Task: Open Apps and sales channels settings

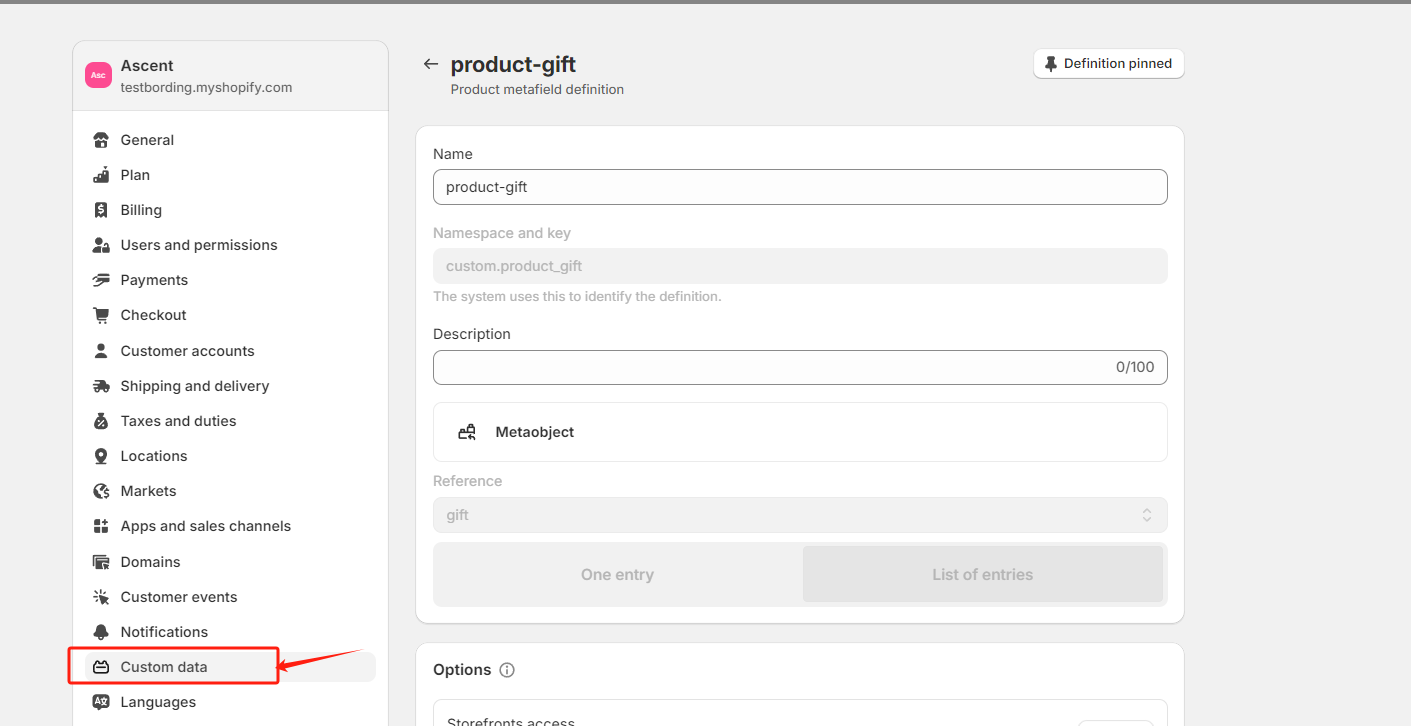Action: click(x=205, y=526)
